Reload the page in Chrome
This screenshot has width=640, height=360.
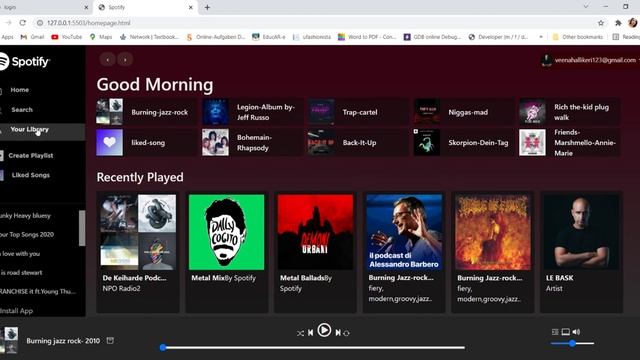22,23
